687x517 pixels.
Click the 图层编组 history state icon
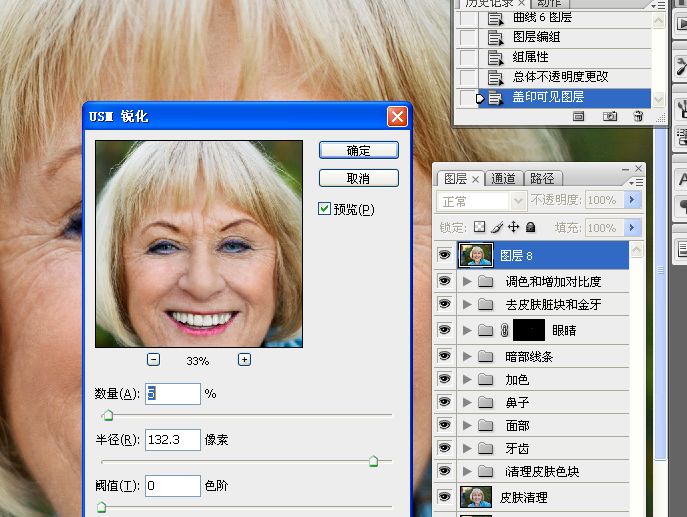point(495,38)
